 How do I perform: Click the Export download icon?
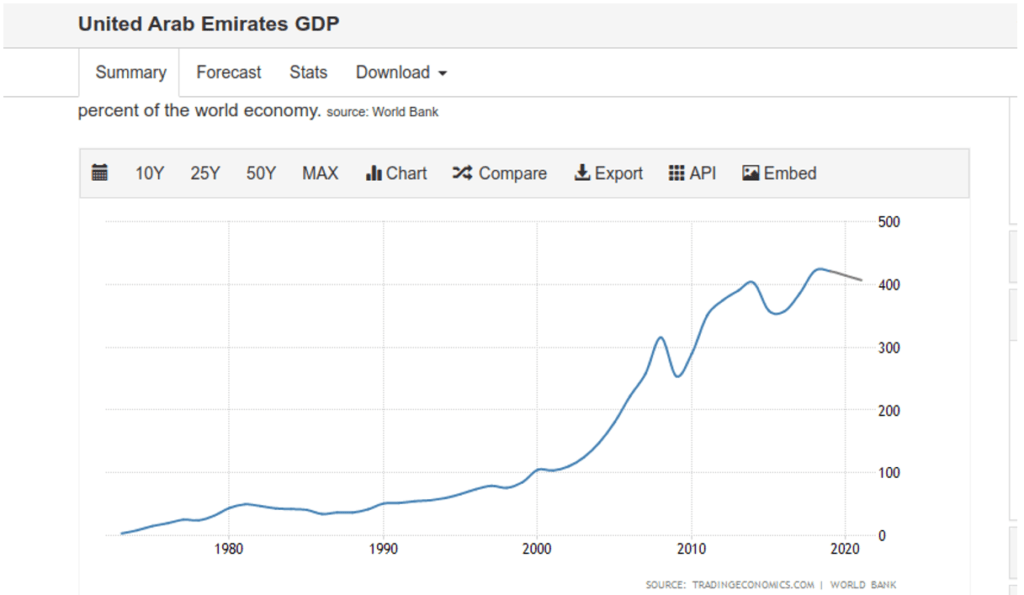coord(582,173)
